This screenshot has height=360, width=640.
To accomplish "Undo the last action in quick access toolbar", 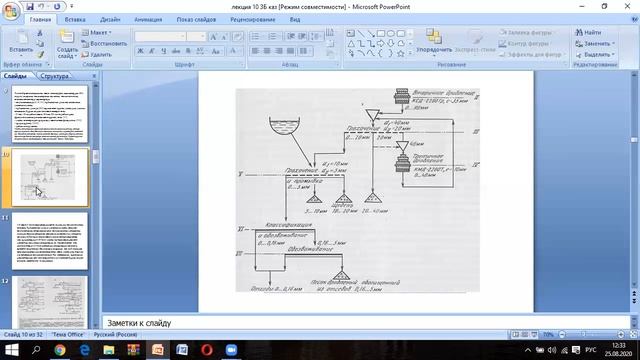I will click(41, 7).
